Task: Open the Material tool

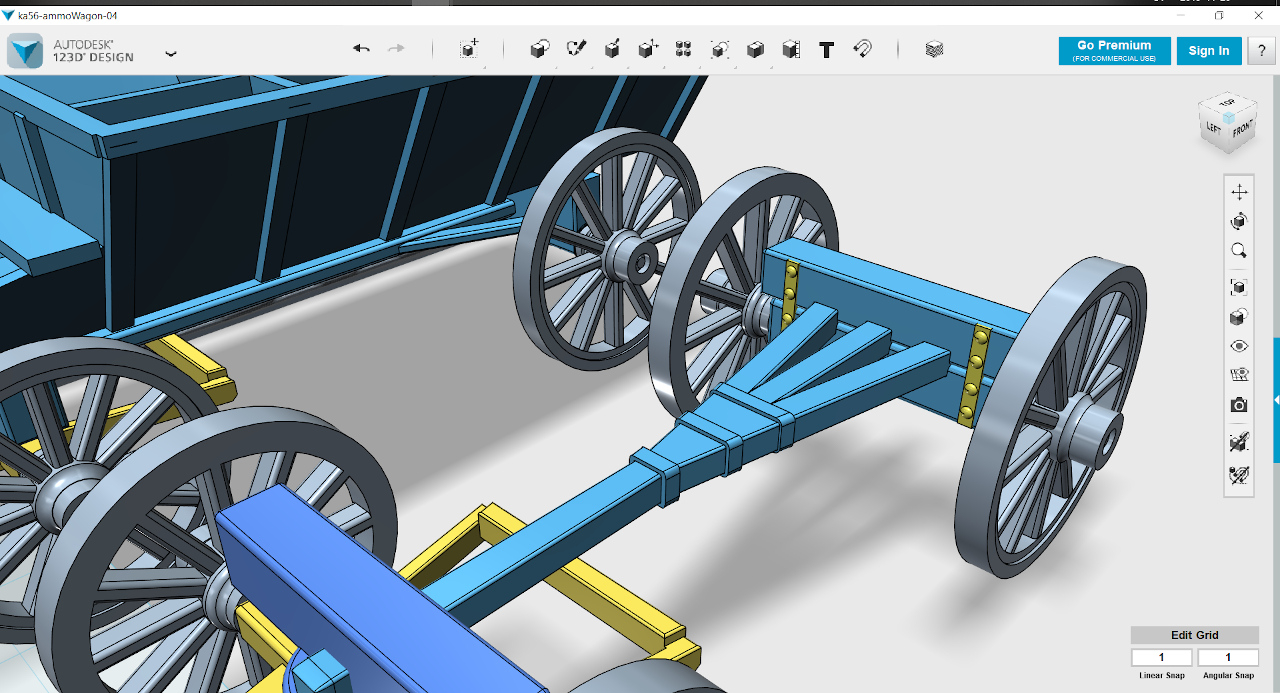Action: tap(934, 49)
